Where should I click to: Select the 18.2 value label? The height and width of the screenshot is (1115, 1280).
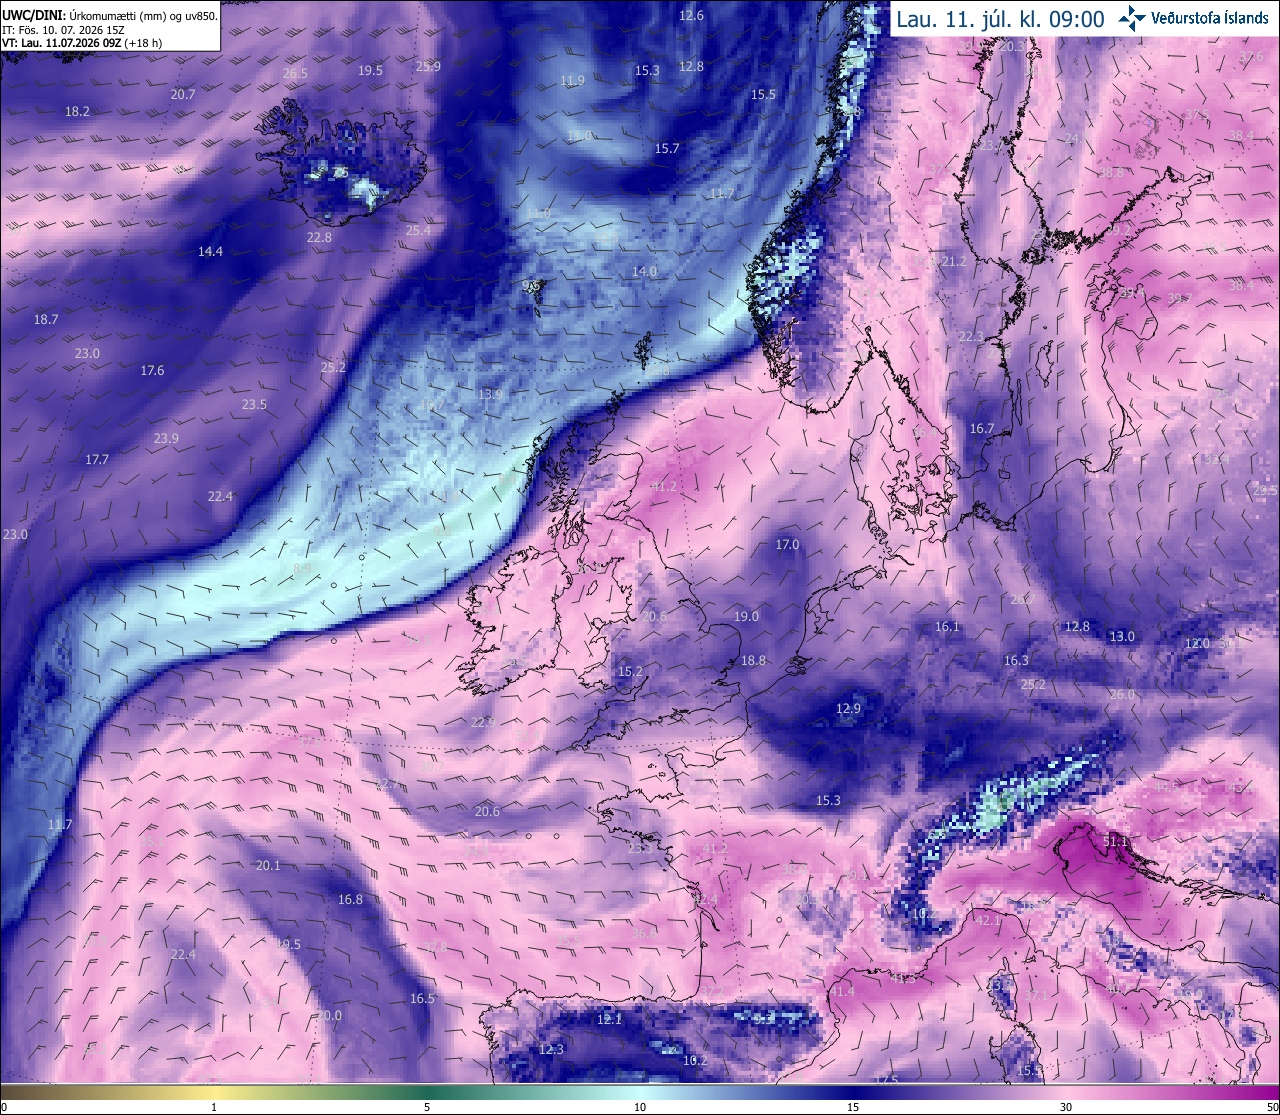pyautogui.click(x=77, y=112)
